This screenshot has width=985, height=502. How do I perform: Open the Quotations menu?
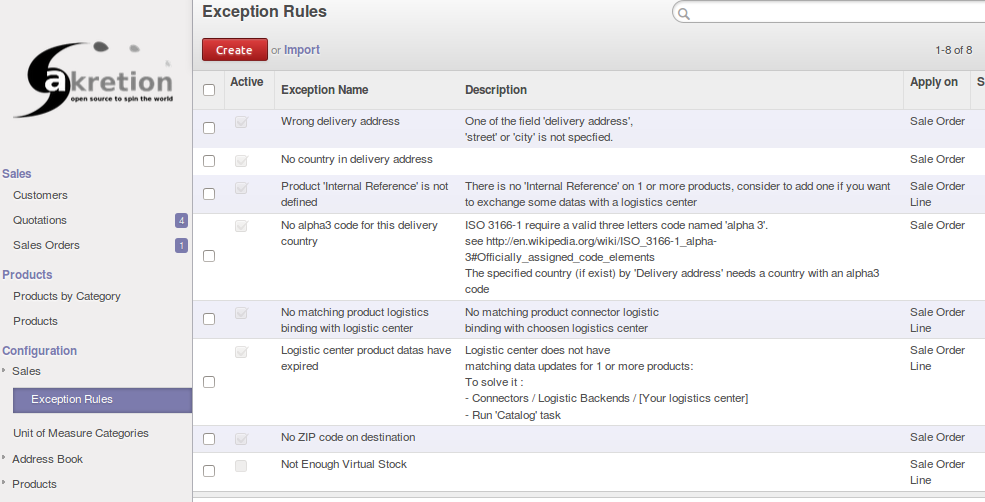coord(40,221)
